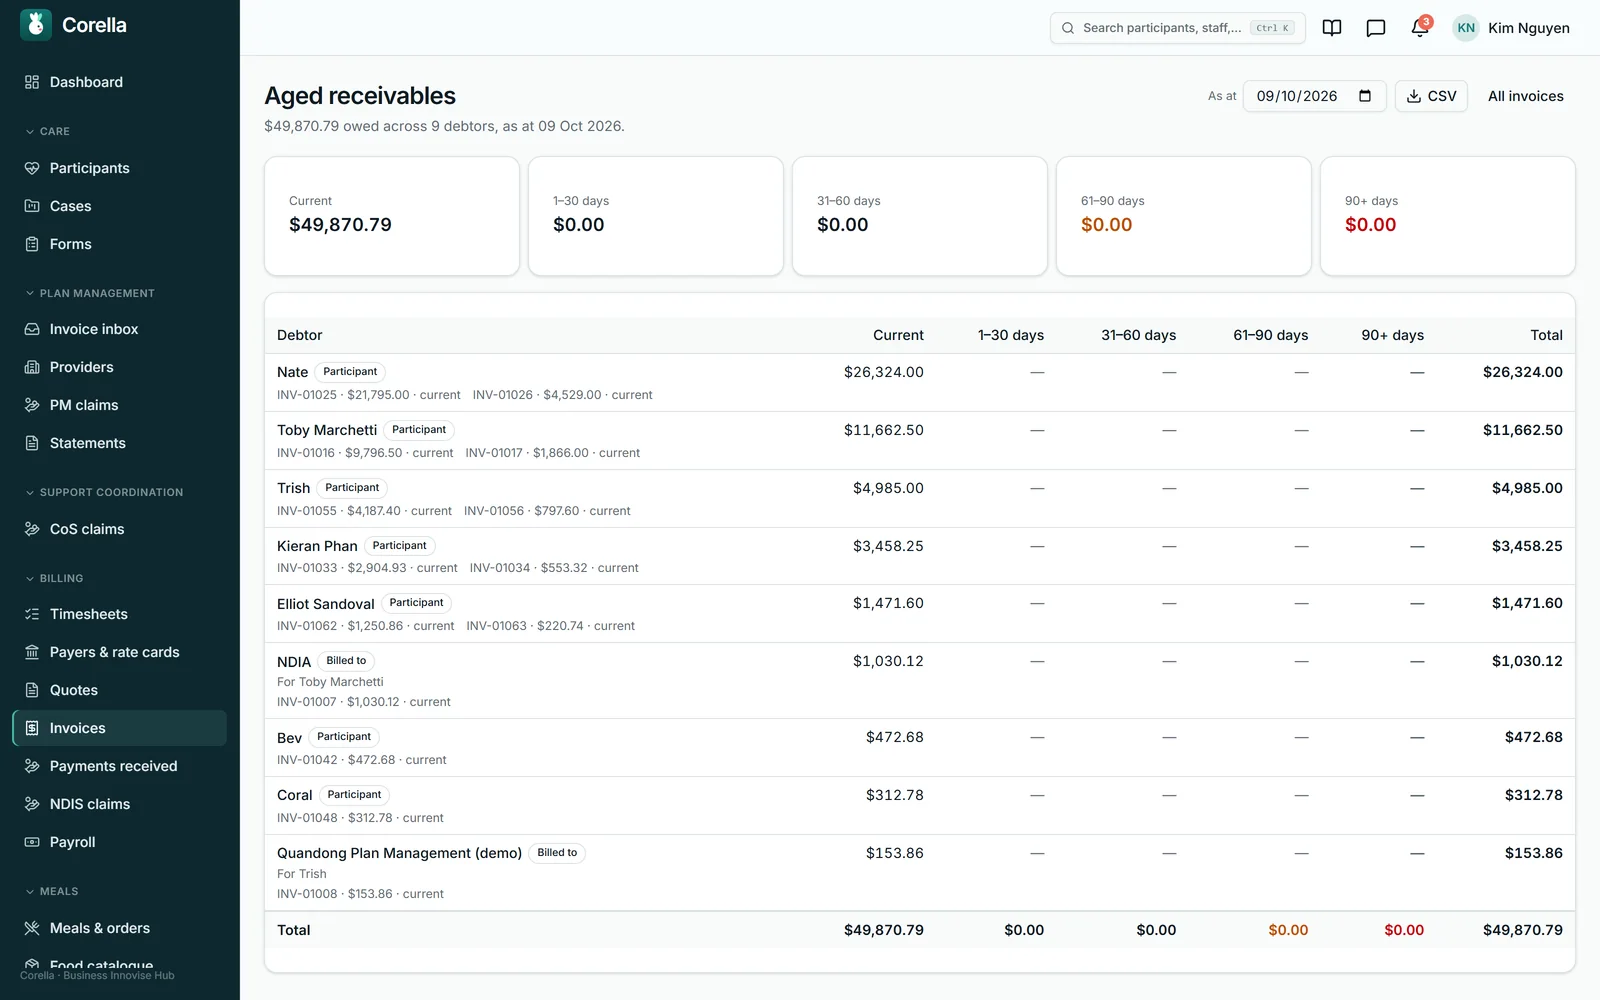Click the Meals & orders utensils icon
Viewport: 1600px width, 1000px height.
32,928
